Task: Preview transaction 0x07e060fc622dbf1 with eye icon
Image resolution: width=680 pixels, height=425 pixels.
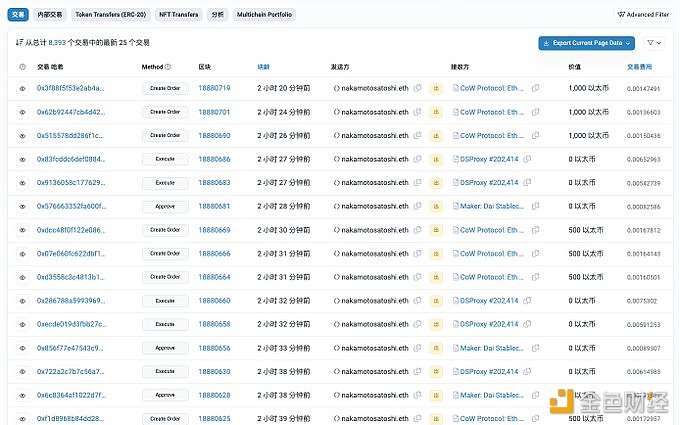Action: point(23,254)
